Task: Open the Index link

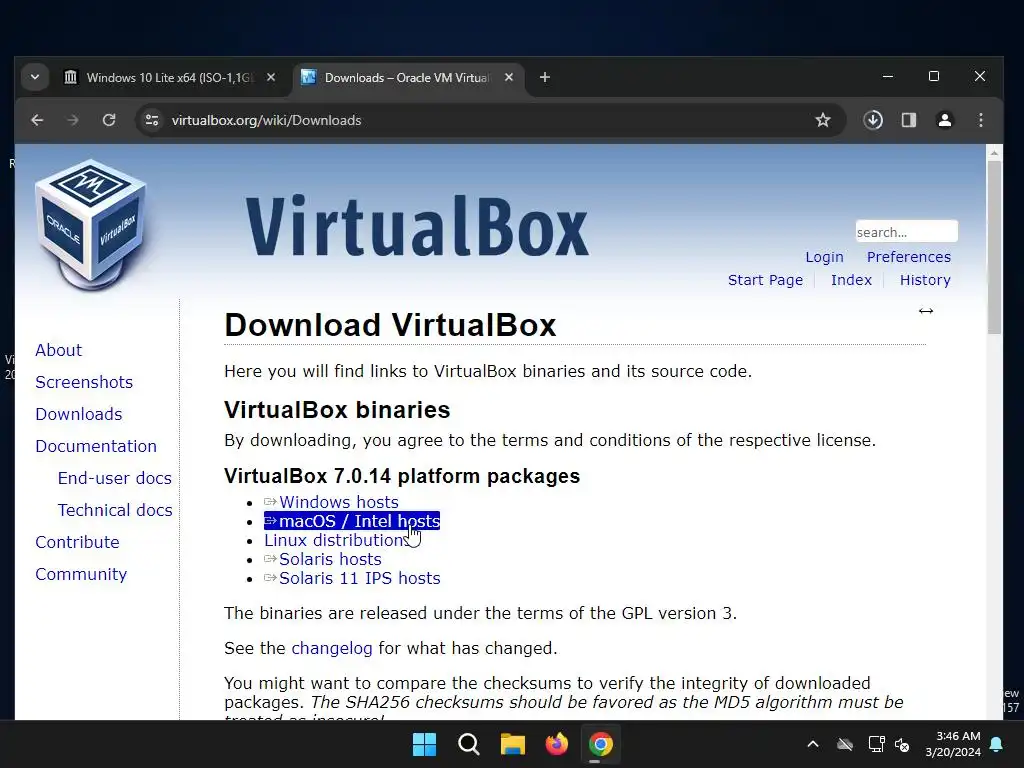Action: 852,280
